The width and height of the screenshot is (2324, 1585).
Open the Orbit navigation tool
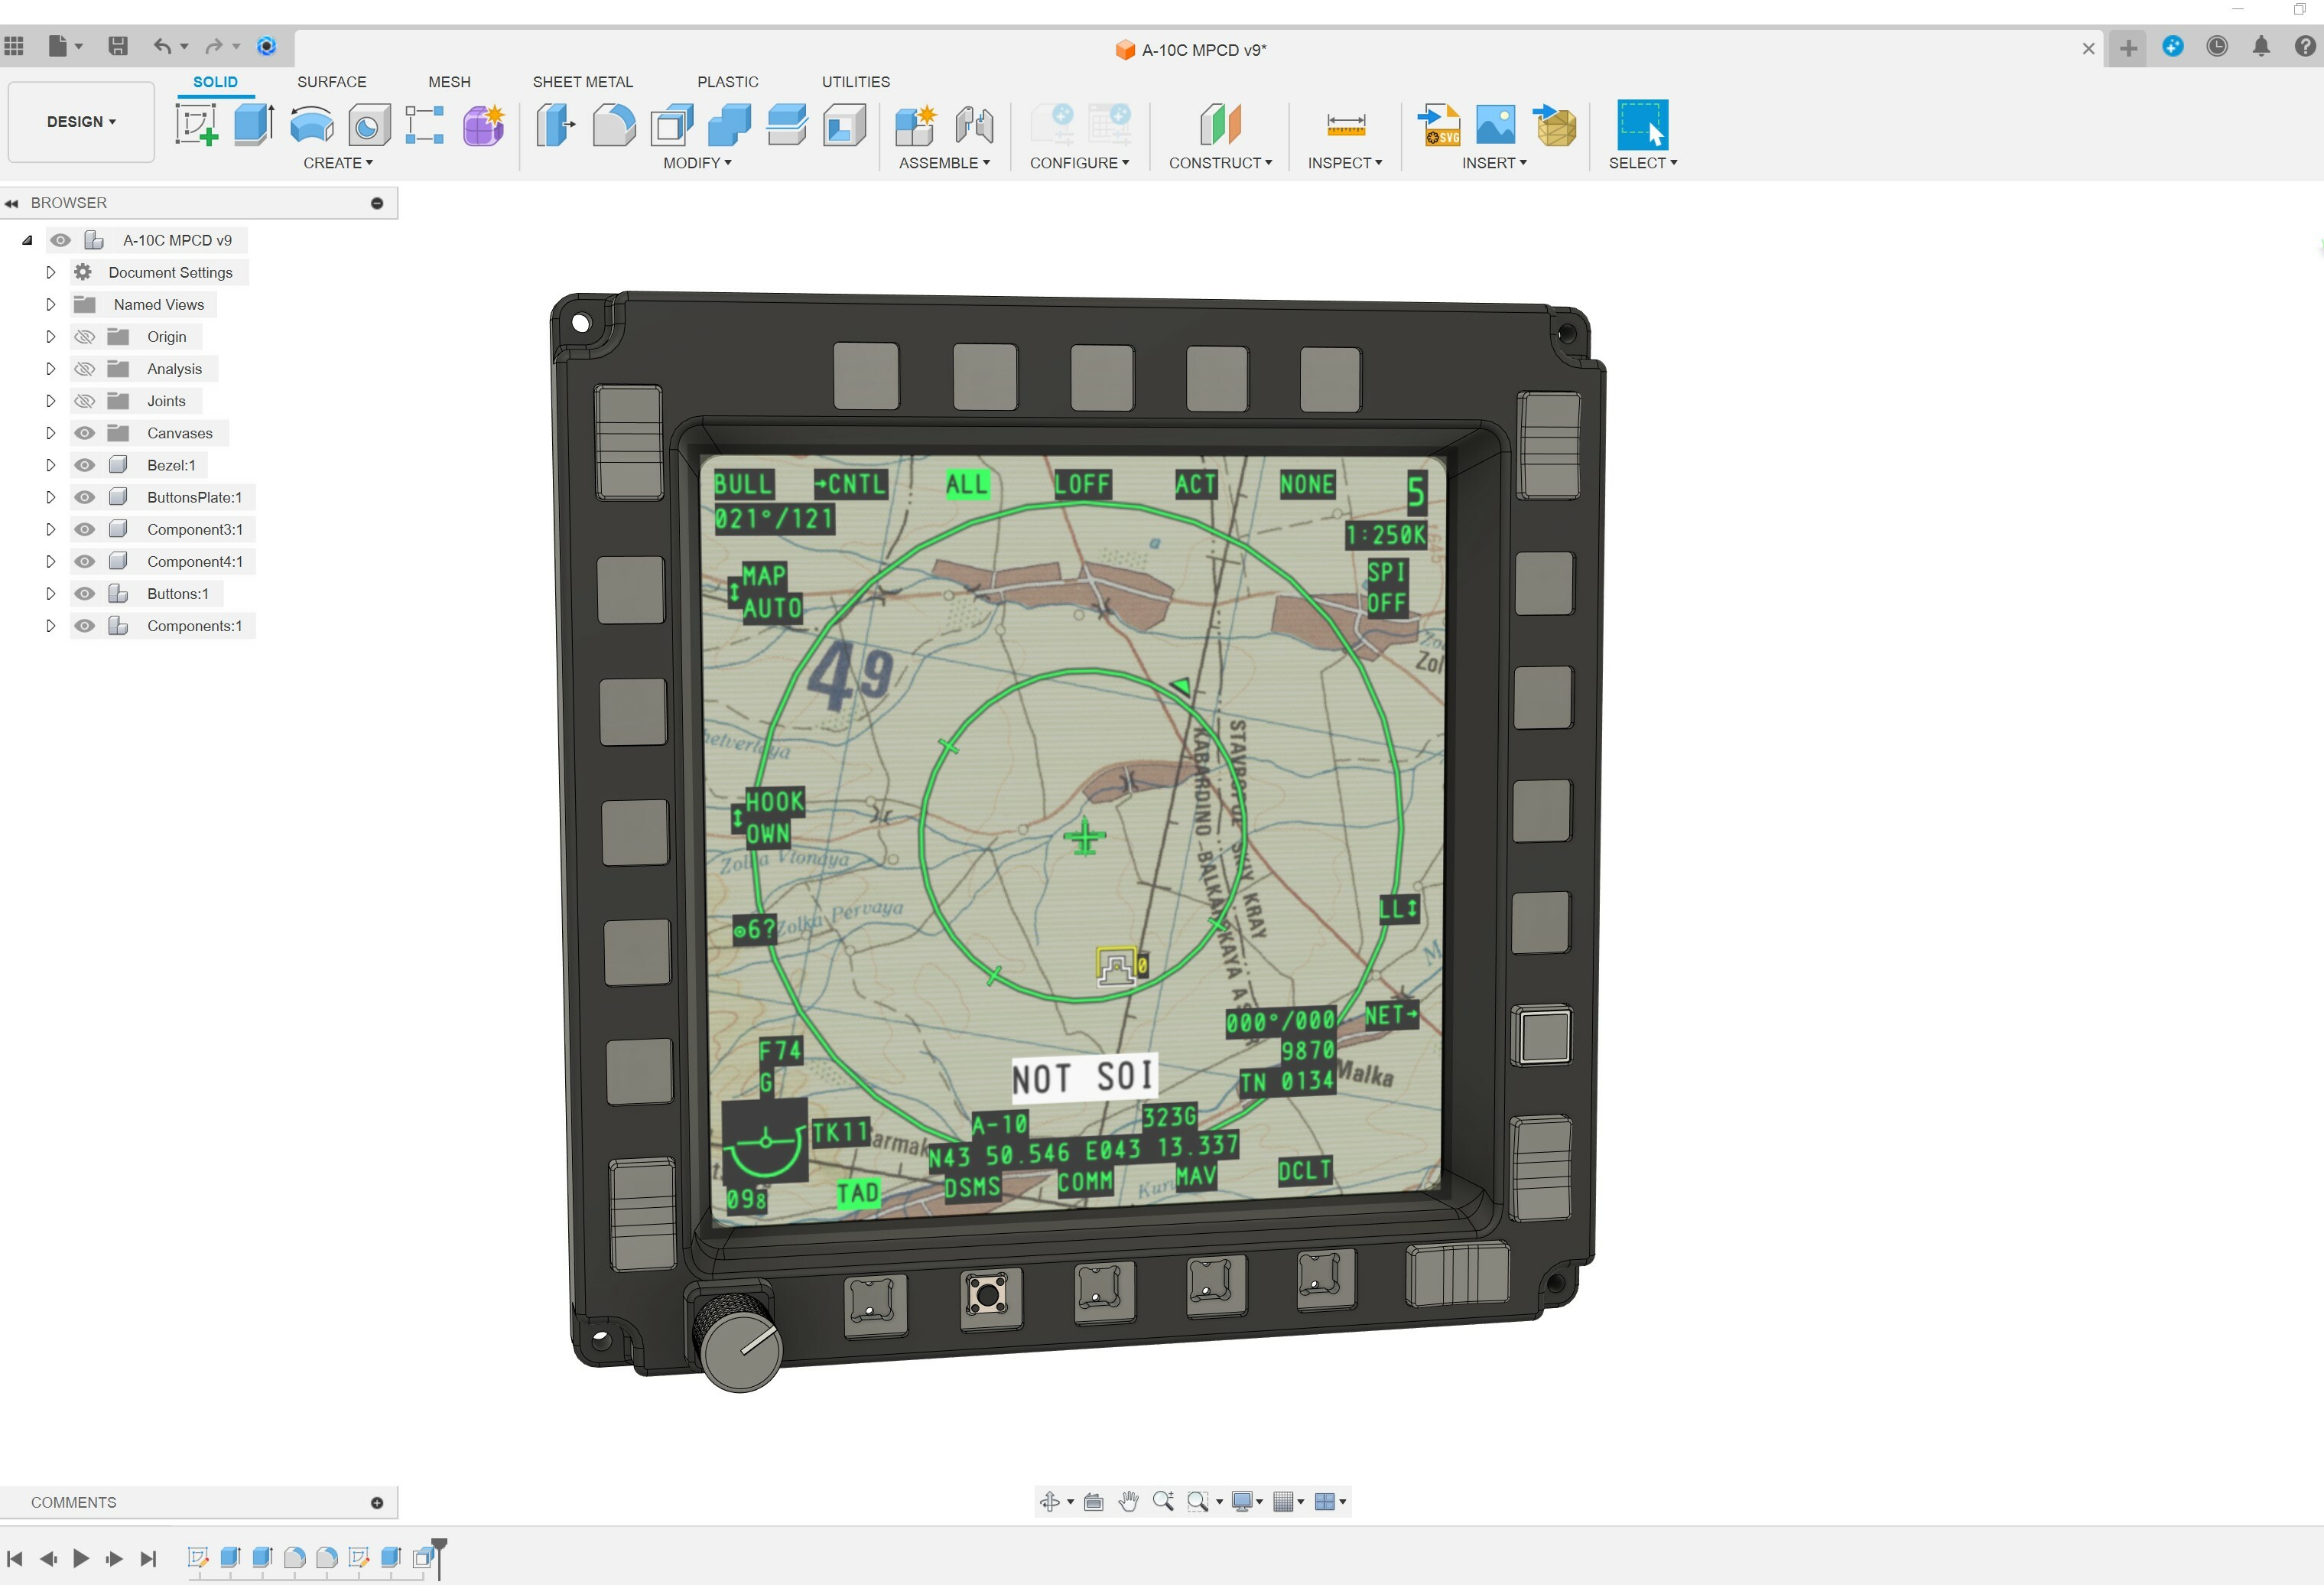tap(1049, 1501)
